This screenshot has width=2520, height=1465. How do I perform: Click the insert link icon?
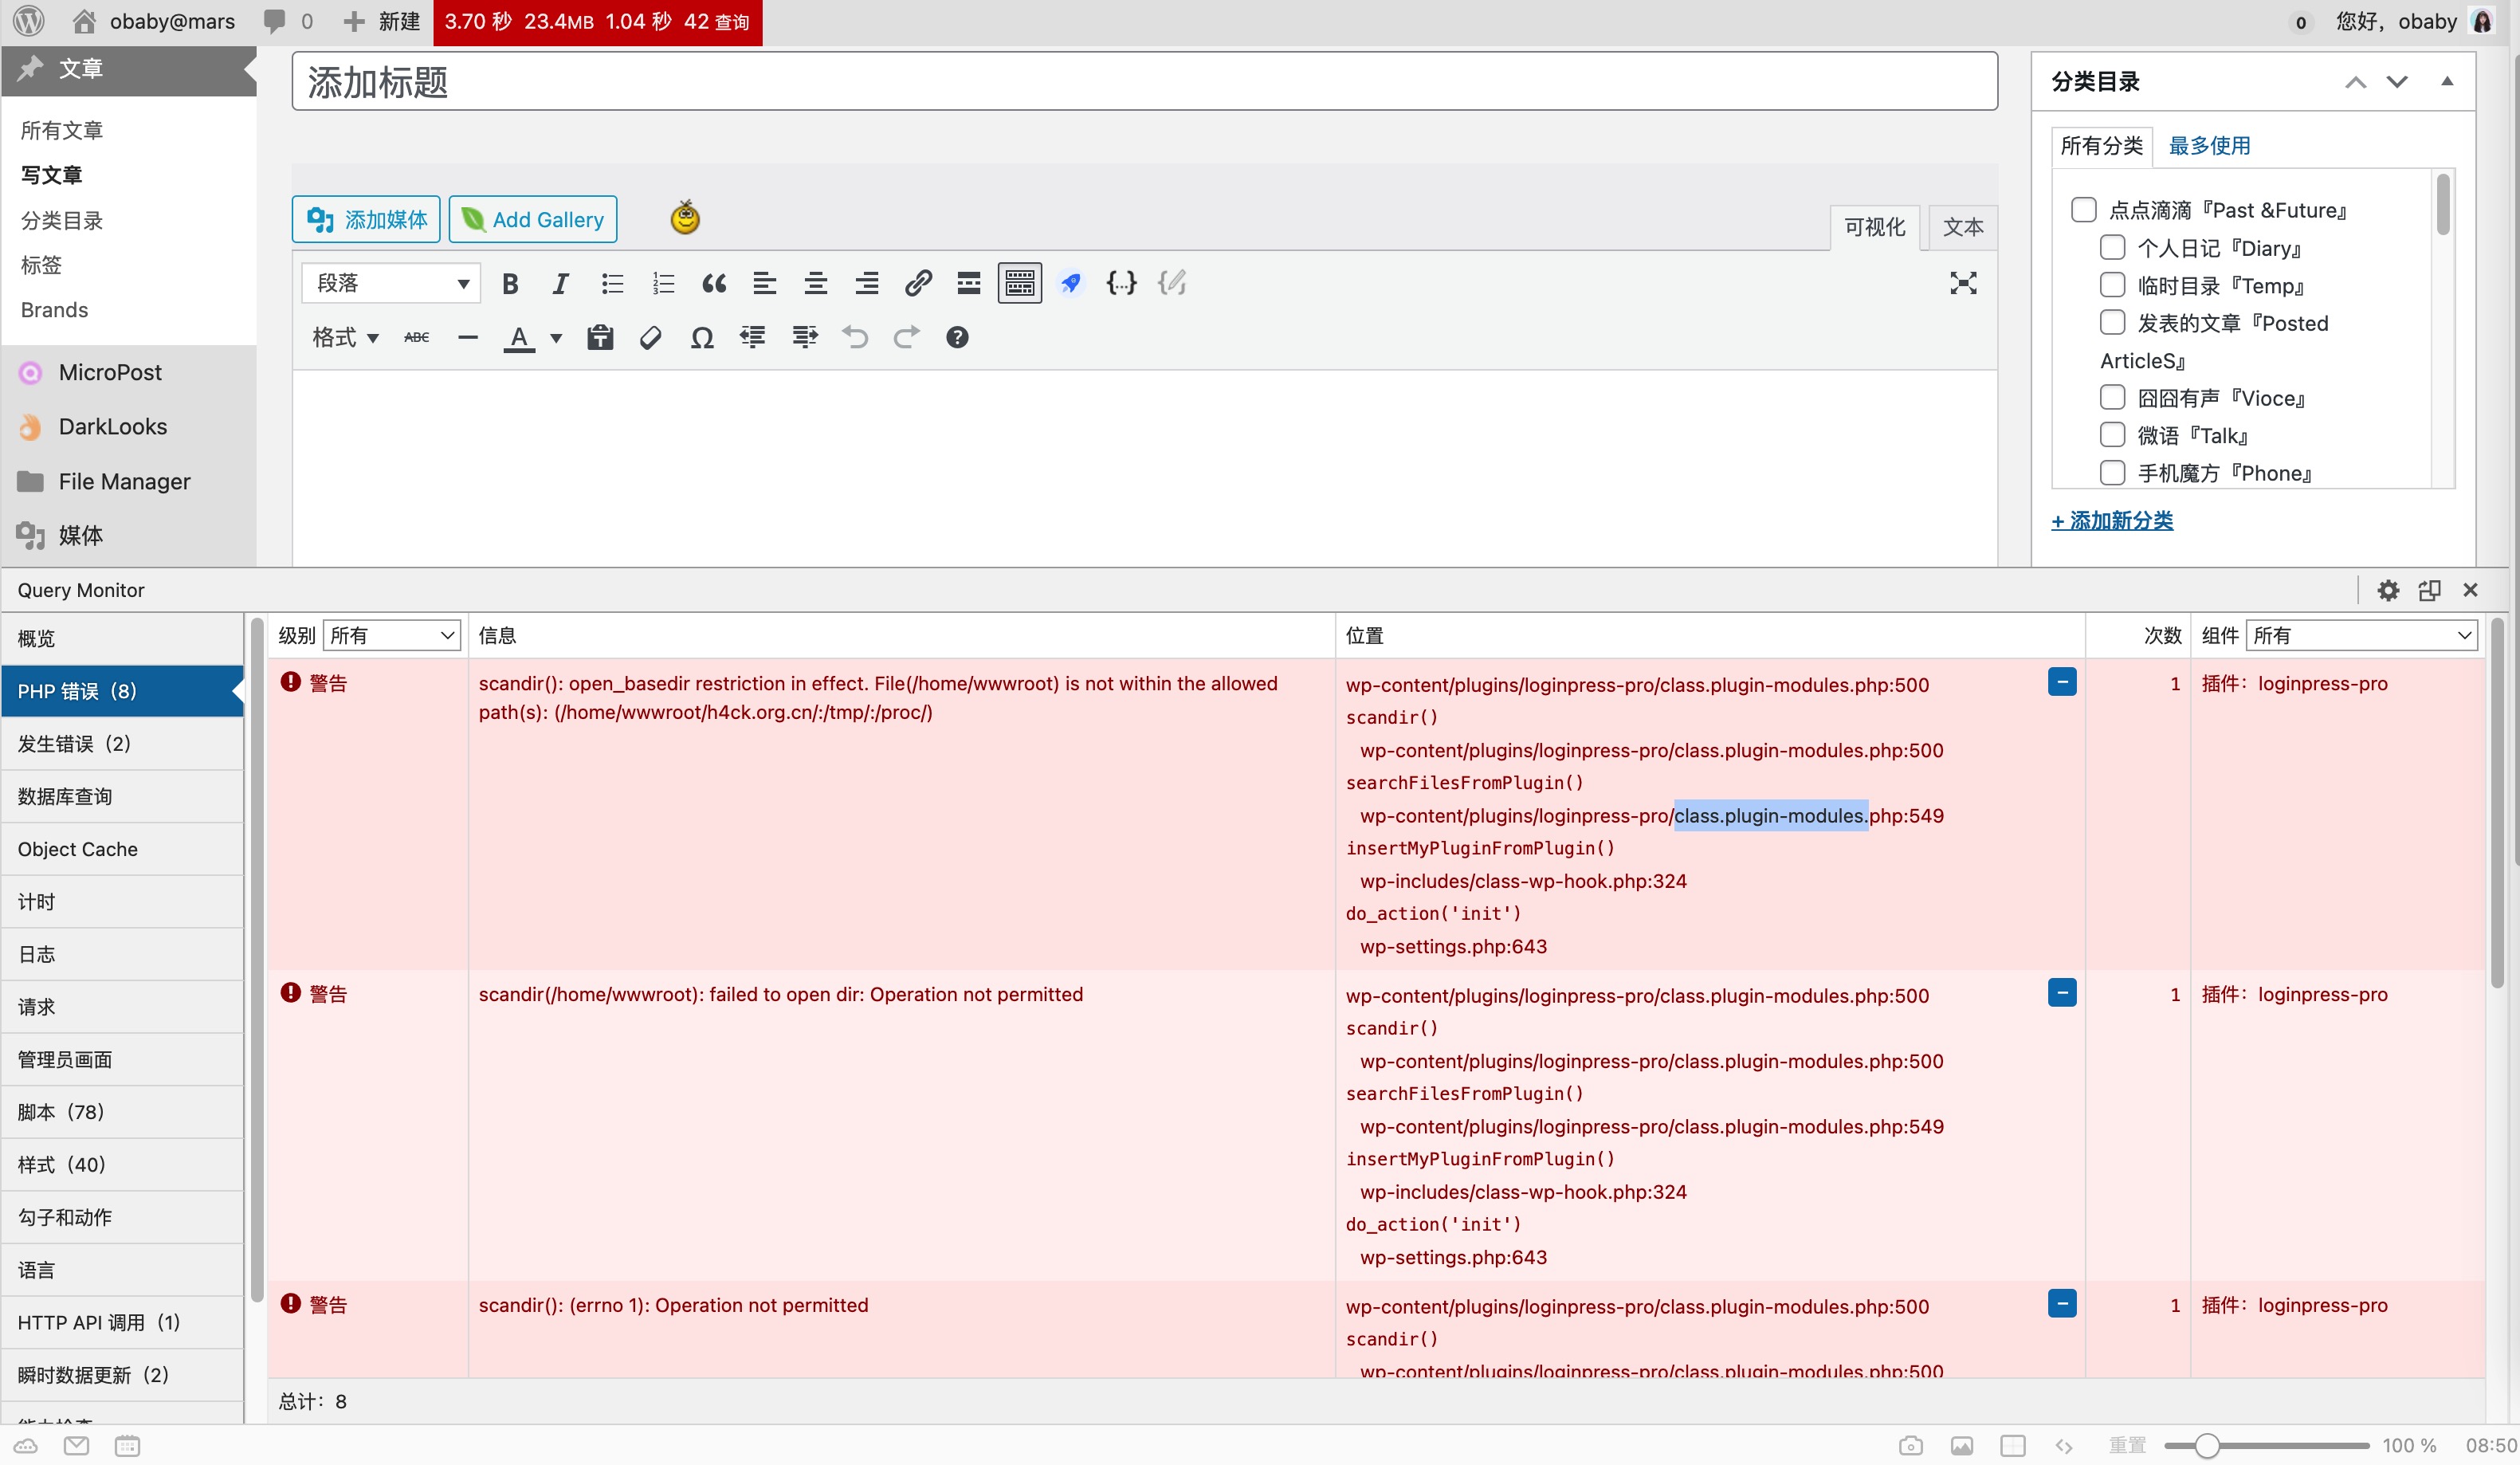918,284
